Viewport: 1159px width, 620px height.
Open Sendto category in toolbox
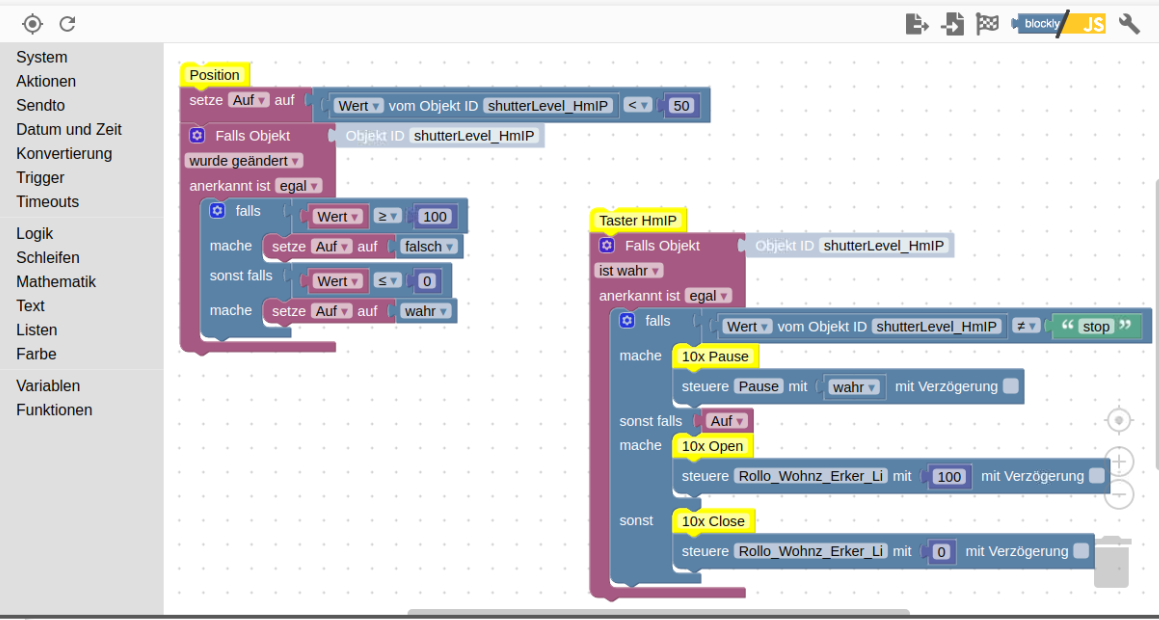41,106
